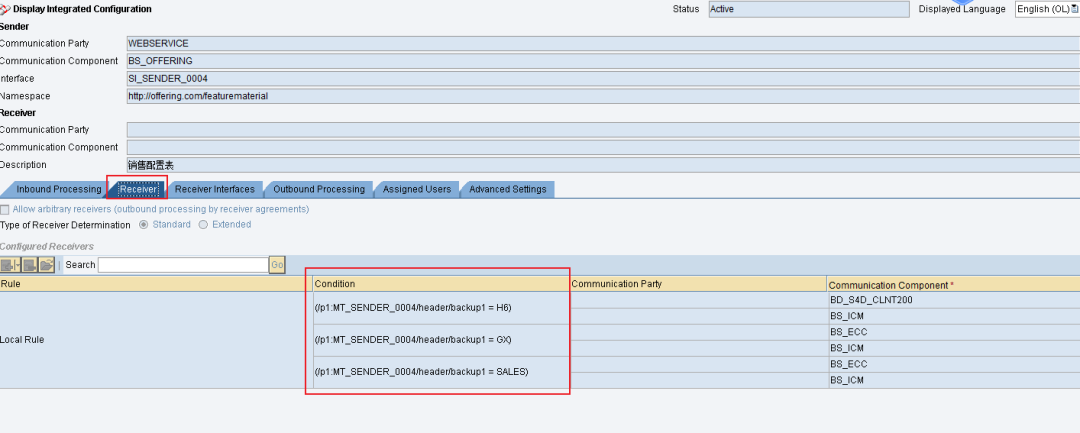The image size is (1080, 433).
Task: Switch to the Inbound Processing tab
Action: coord(59,189)
